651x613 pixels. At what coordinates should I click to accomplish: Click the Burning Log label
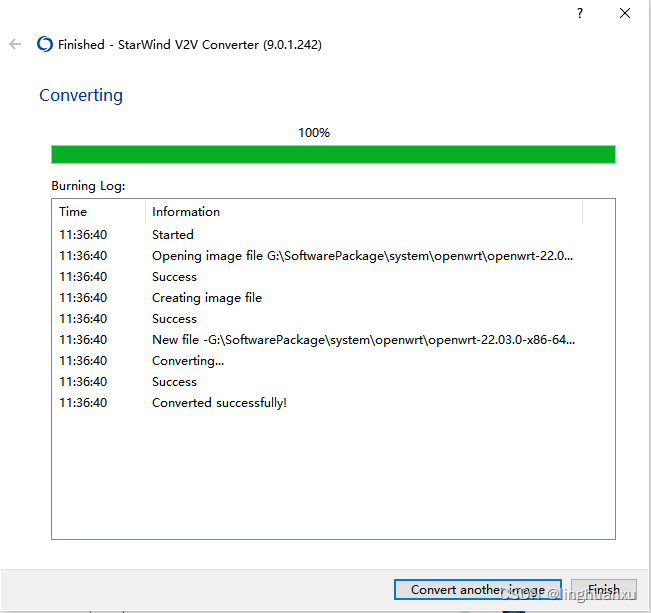[x=88, y=186]
